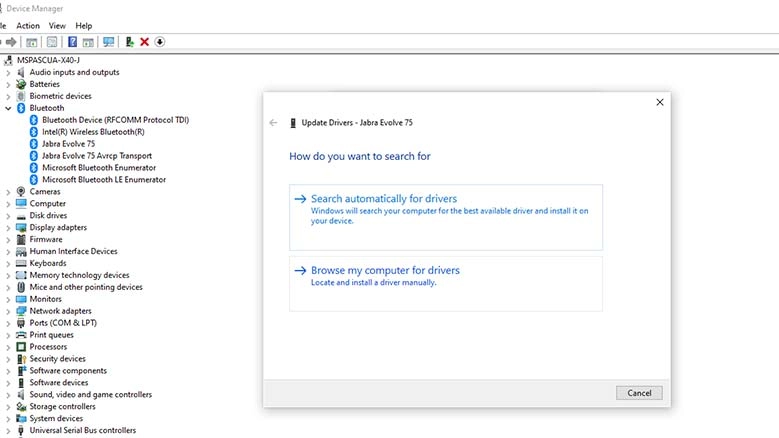Viewport: 779px width, 438px height.
Task: Click the Bluetooth icon beside Microsoft Bluetooth LE Enumerator
Action: click(34, 179)
